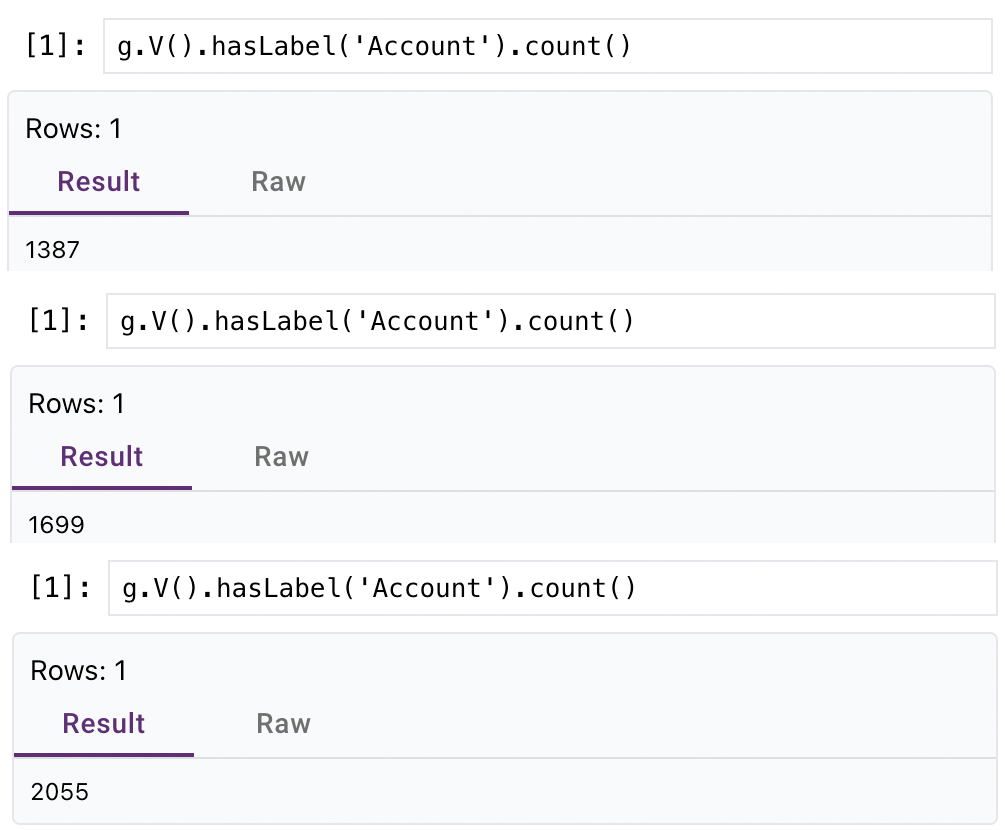Viewport: 1005px width, 830px height.
Task: Select the Result tab above 2055
Action: (104, 724)
